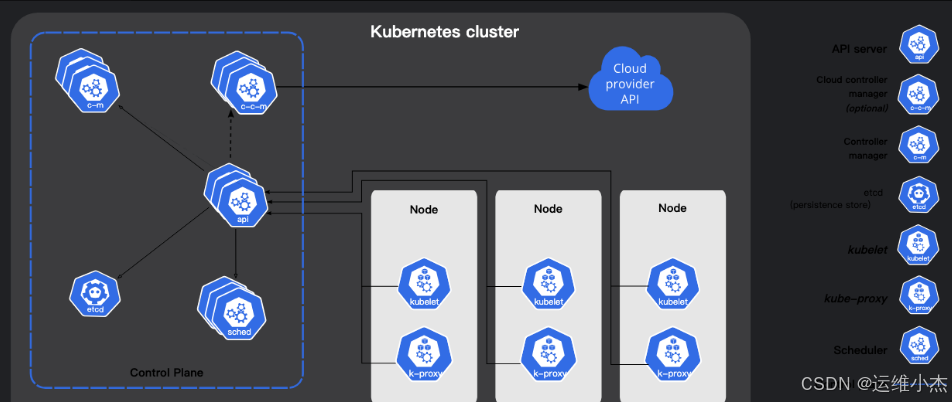Click the 'Scheduler' legend text
The image size is (952, 402).
[860, 350]
